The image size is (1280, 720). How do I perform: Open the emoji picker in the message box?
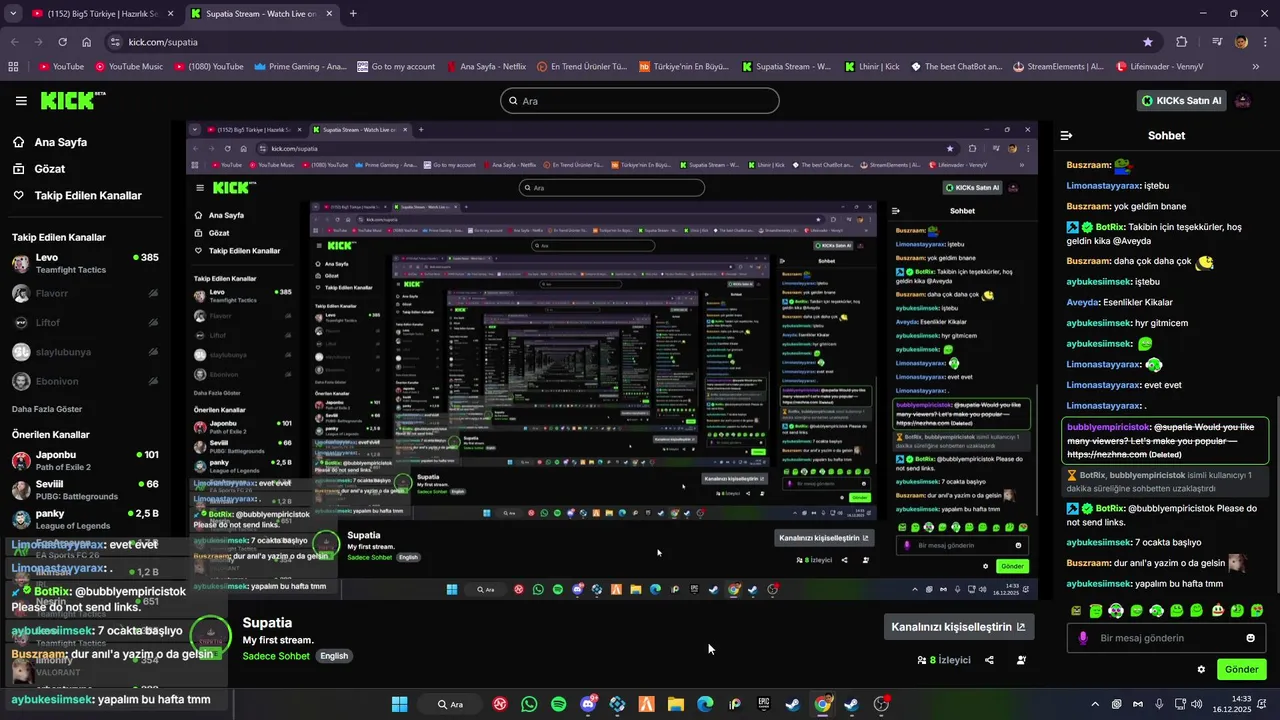tap(1250, 638)
